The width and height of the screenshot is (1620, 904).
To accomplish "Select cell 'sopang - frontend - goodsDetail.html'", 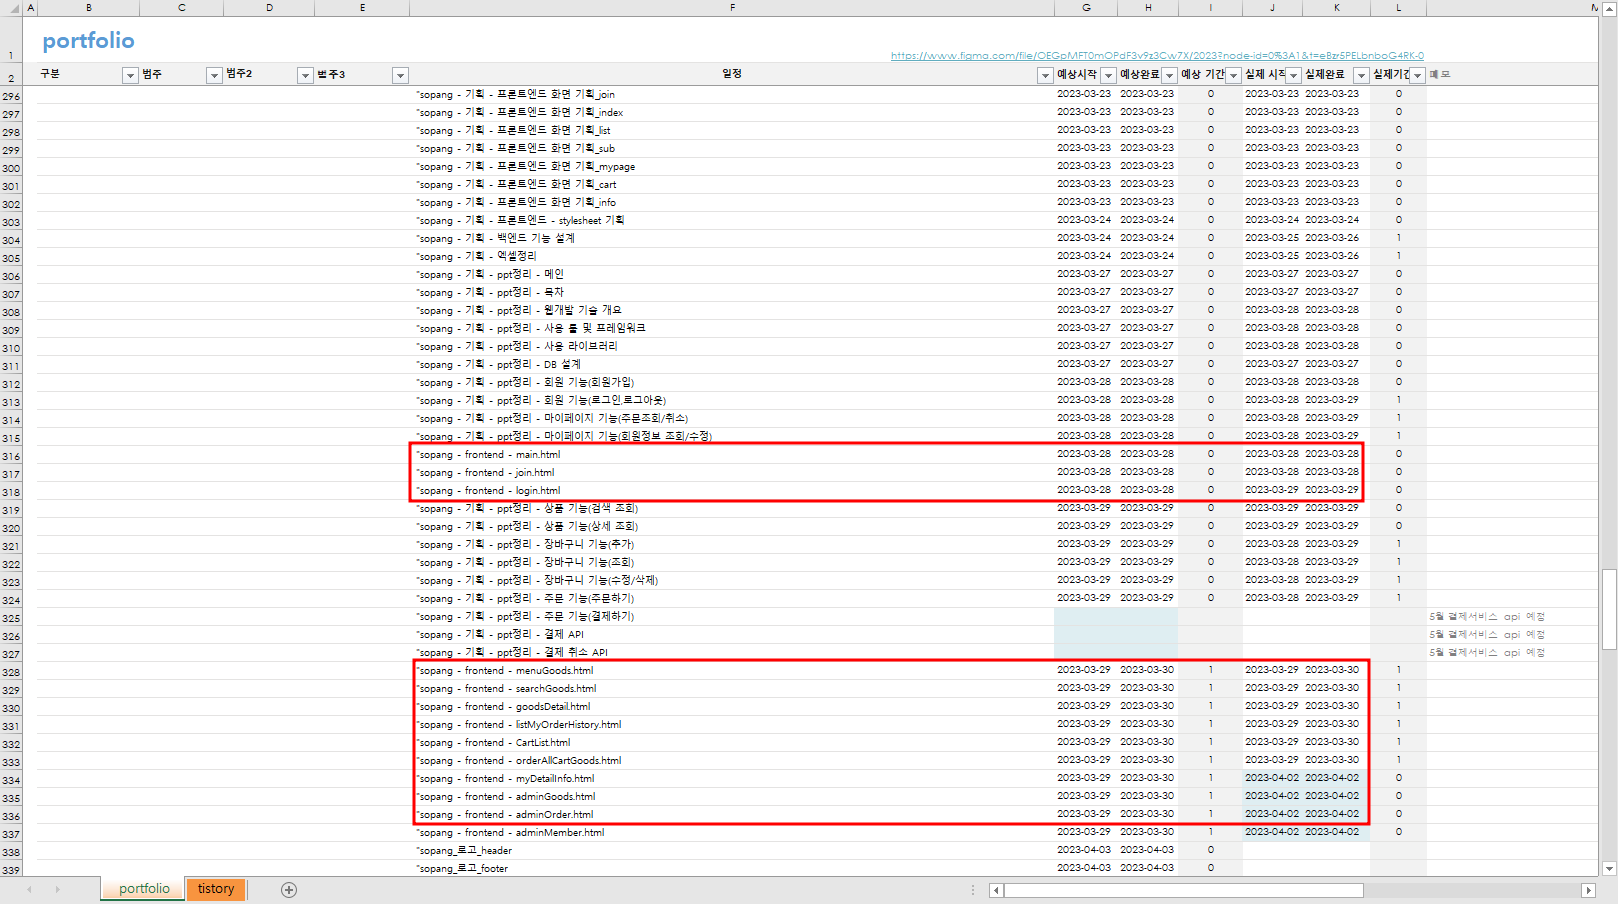I will [732, 707].
